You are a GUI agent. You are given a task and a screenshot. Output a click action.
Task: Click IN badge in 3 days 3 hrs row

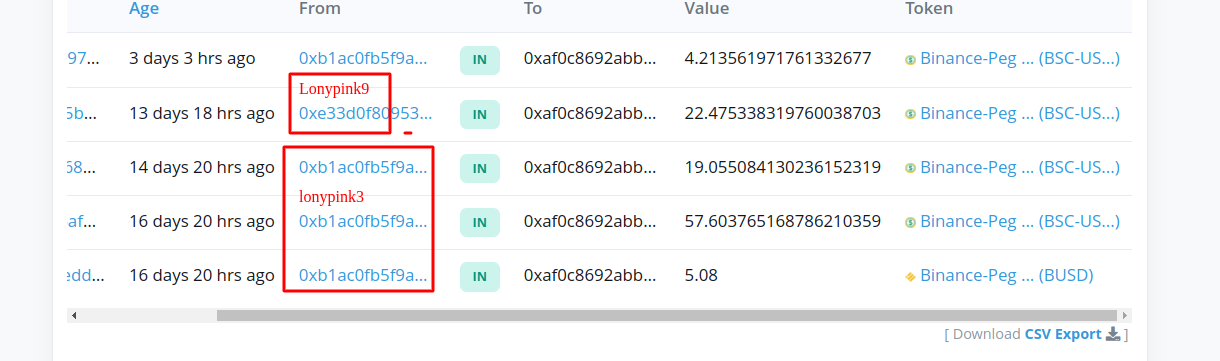tap(480, 60)
